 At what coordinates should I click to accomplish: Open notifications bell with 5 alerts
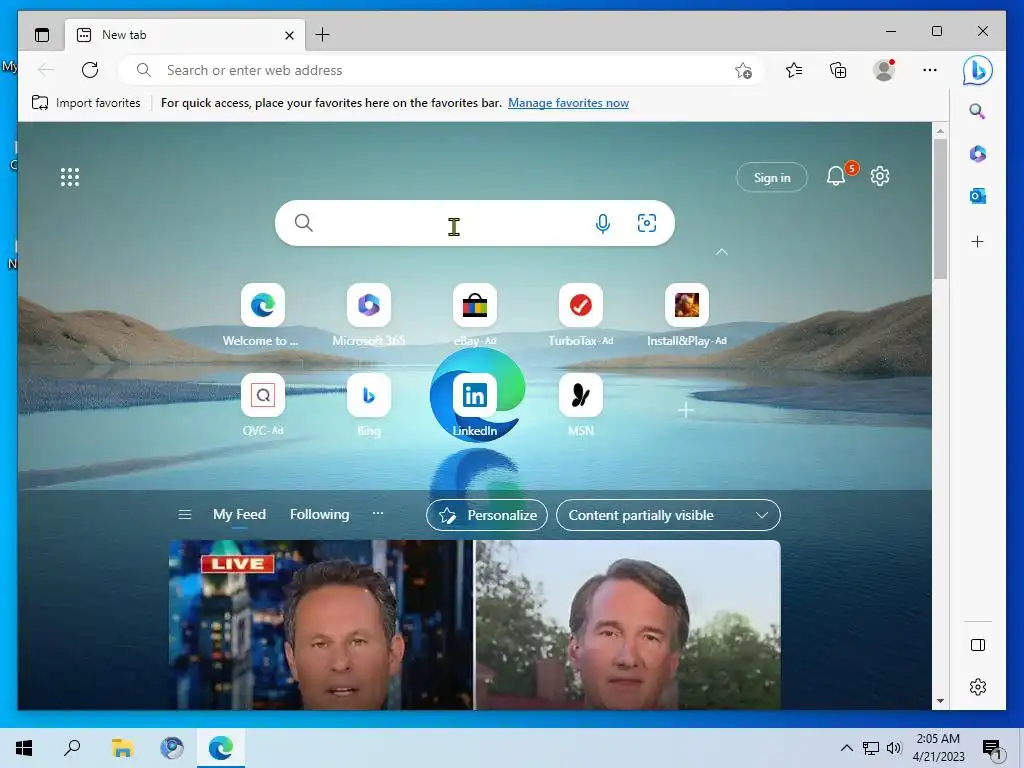(x=837, y=176)
